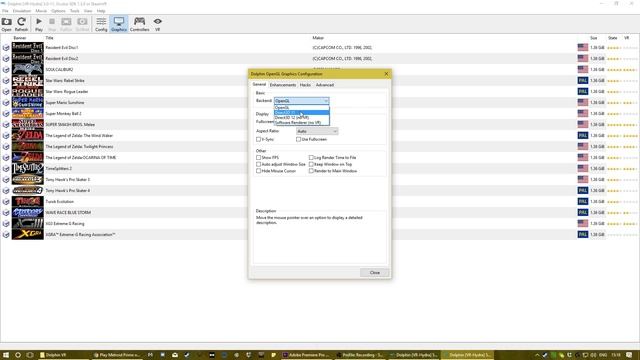Click the PAL flag for Star Wars Rebel Strike
This screenshot has width=640, height=360.
coord(582,80)
